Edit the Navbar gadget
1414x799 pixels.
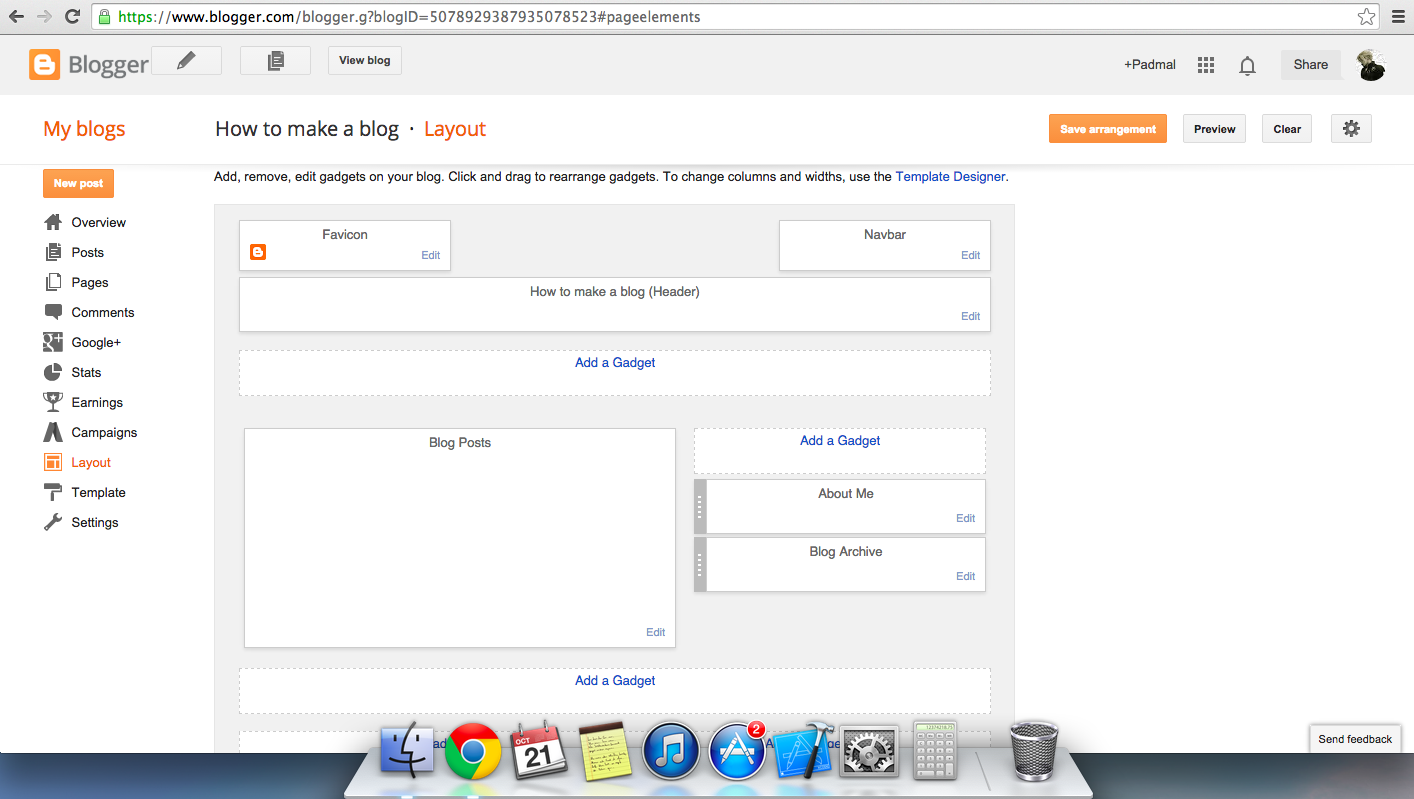970,255
